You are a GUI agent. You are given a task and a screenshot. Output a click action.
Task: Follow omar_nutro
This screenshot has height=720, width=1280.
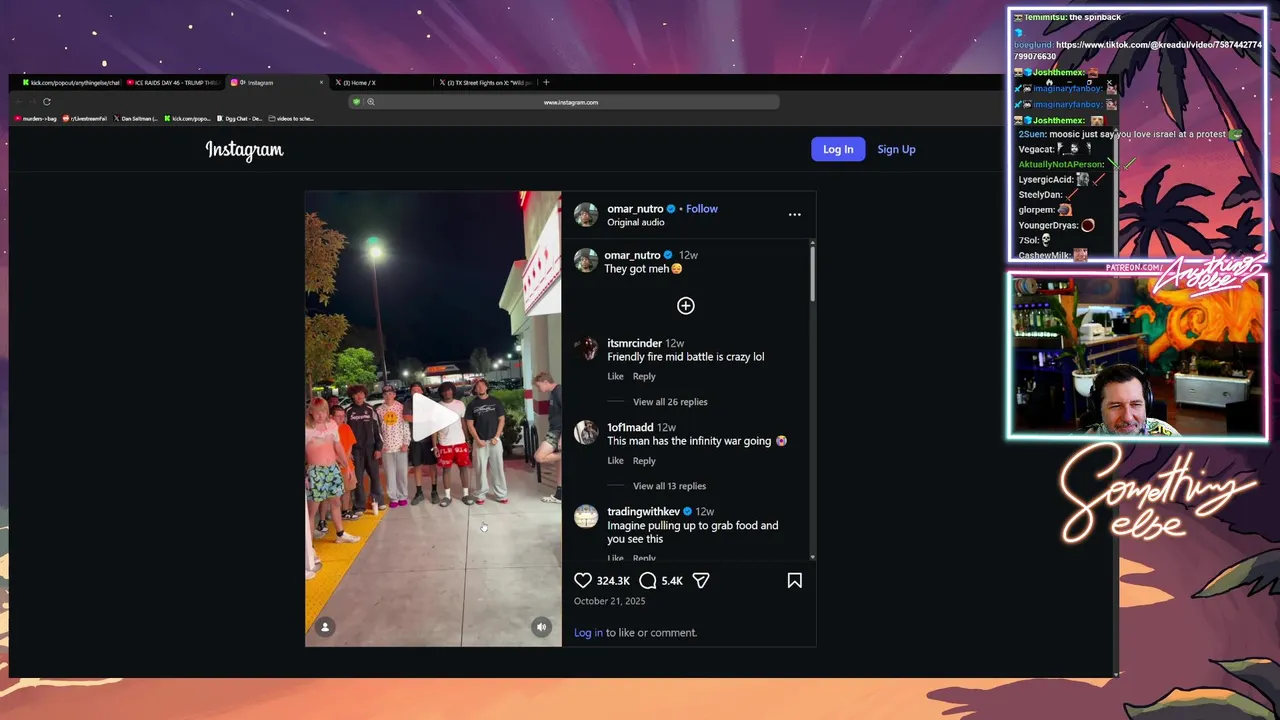click(x=702, y=209)
